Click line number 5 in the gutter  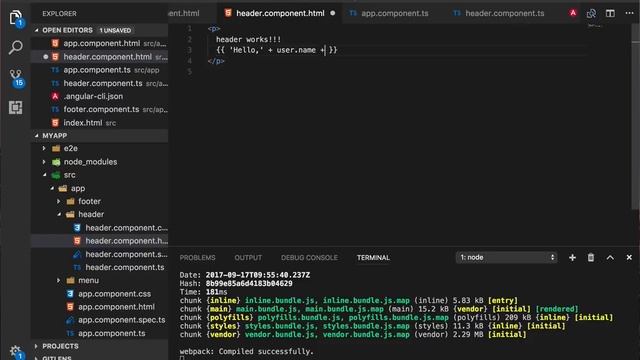coord(189,71)
